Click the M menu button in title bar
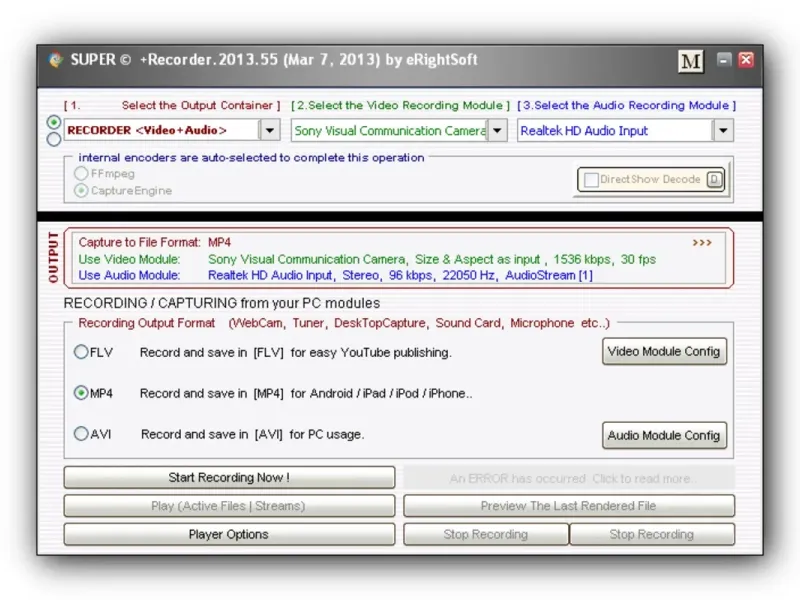The width and height of the screenshot is (800, 600). [x=691, y=62]
